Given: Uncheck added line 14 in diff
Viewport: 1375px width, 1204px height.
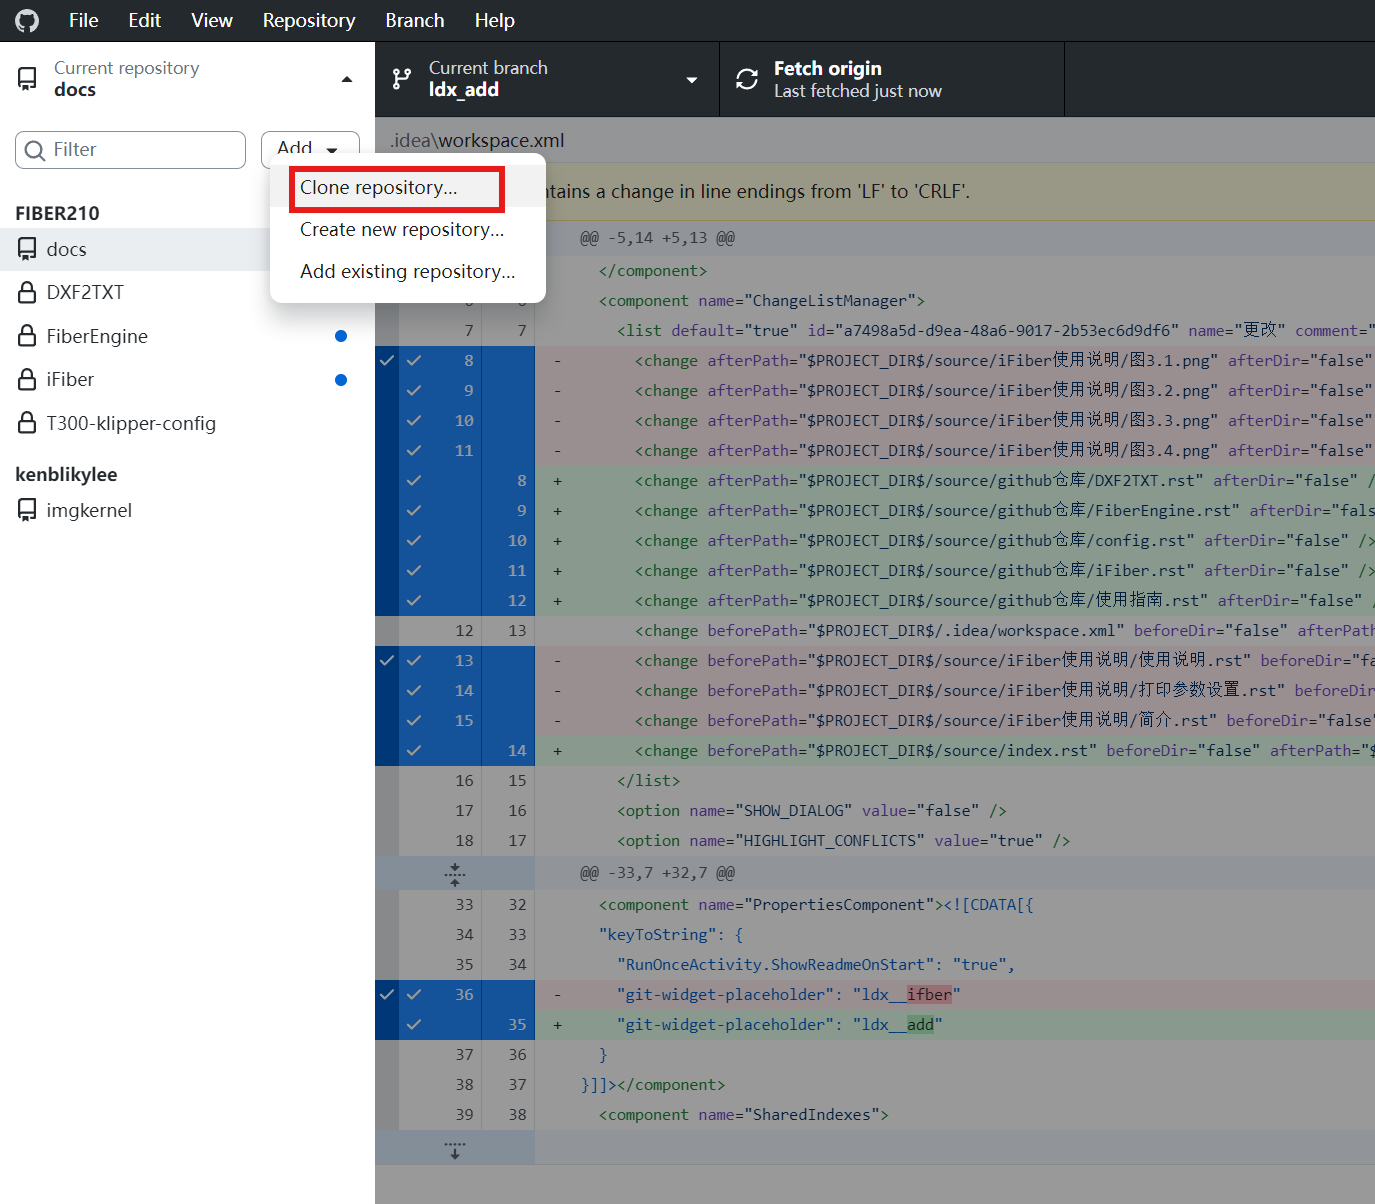Looking at the screenshot, I should pyautogui.click(x=414, y=751).
